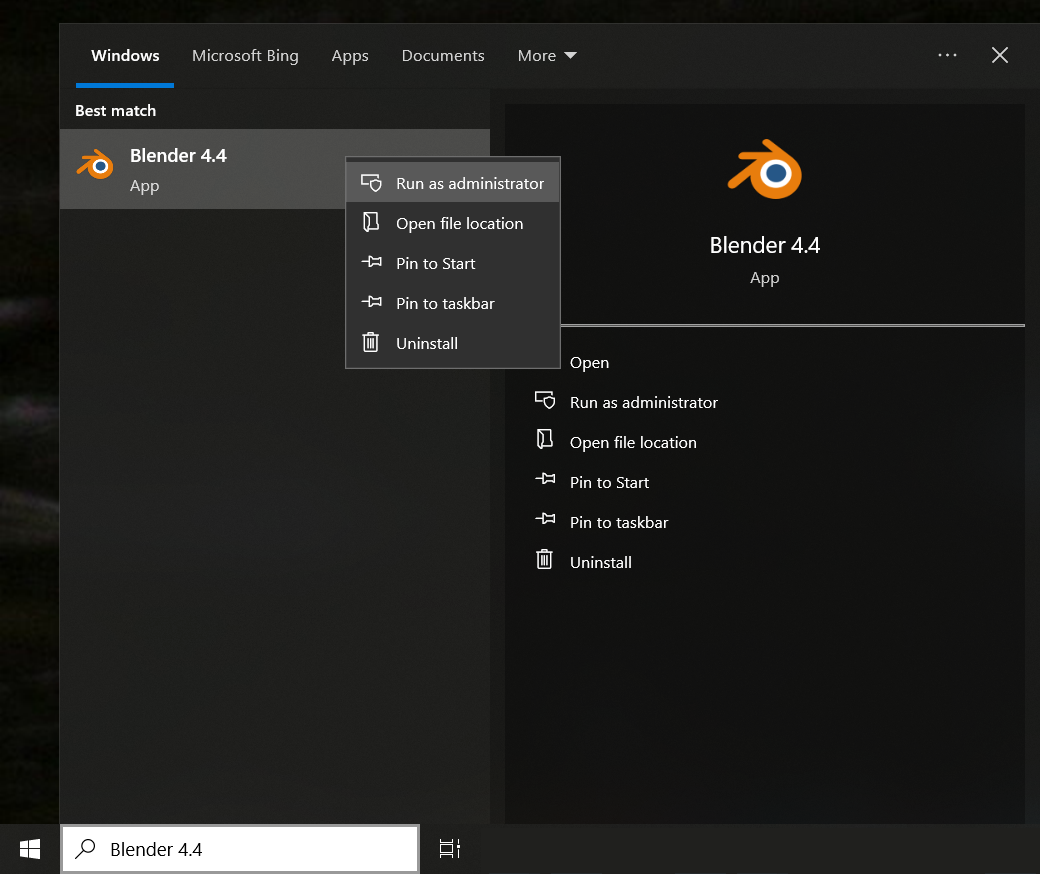1040x874 pixels.
Task: Click Uninstall in the preview pane
Action: click(584, 562)
